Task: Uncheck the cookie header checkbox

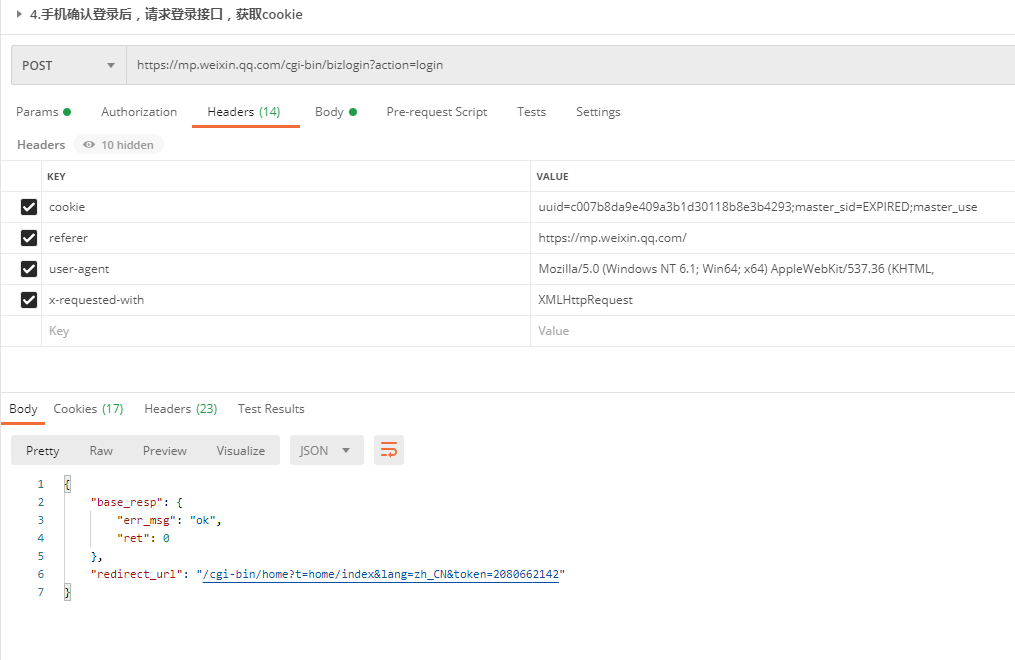Action: pos(28,207)
